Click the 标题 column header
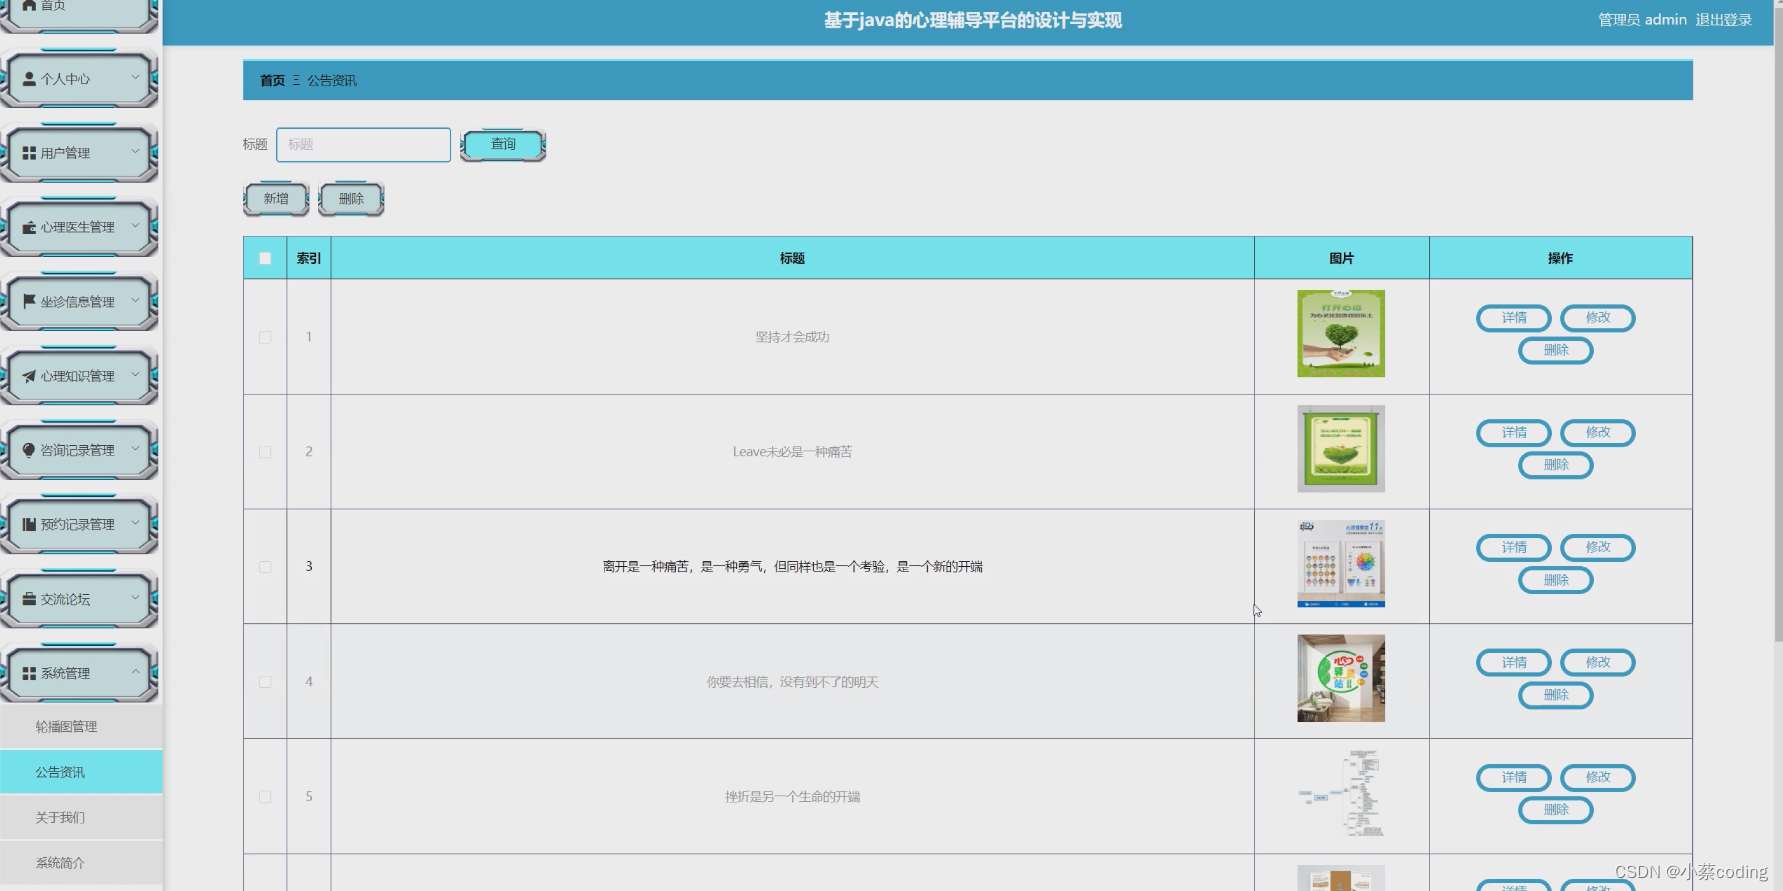This screenshot has height=891, width=1783. (792, 258)
